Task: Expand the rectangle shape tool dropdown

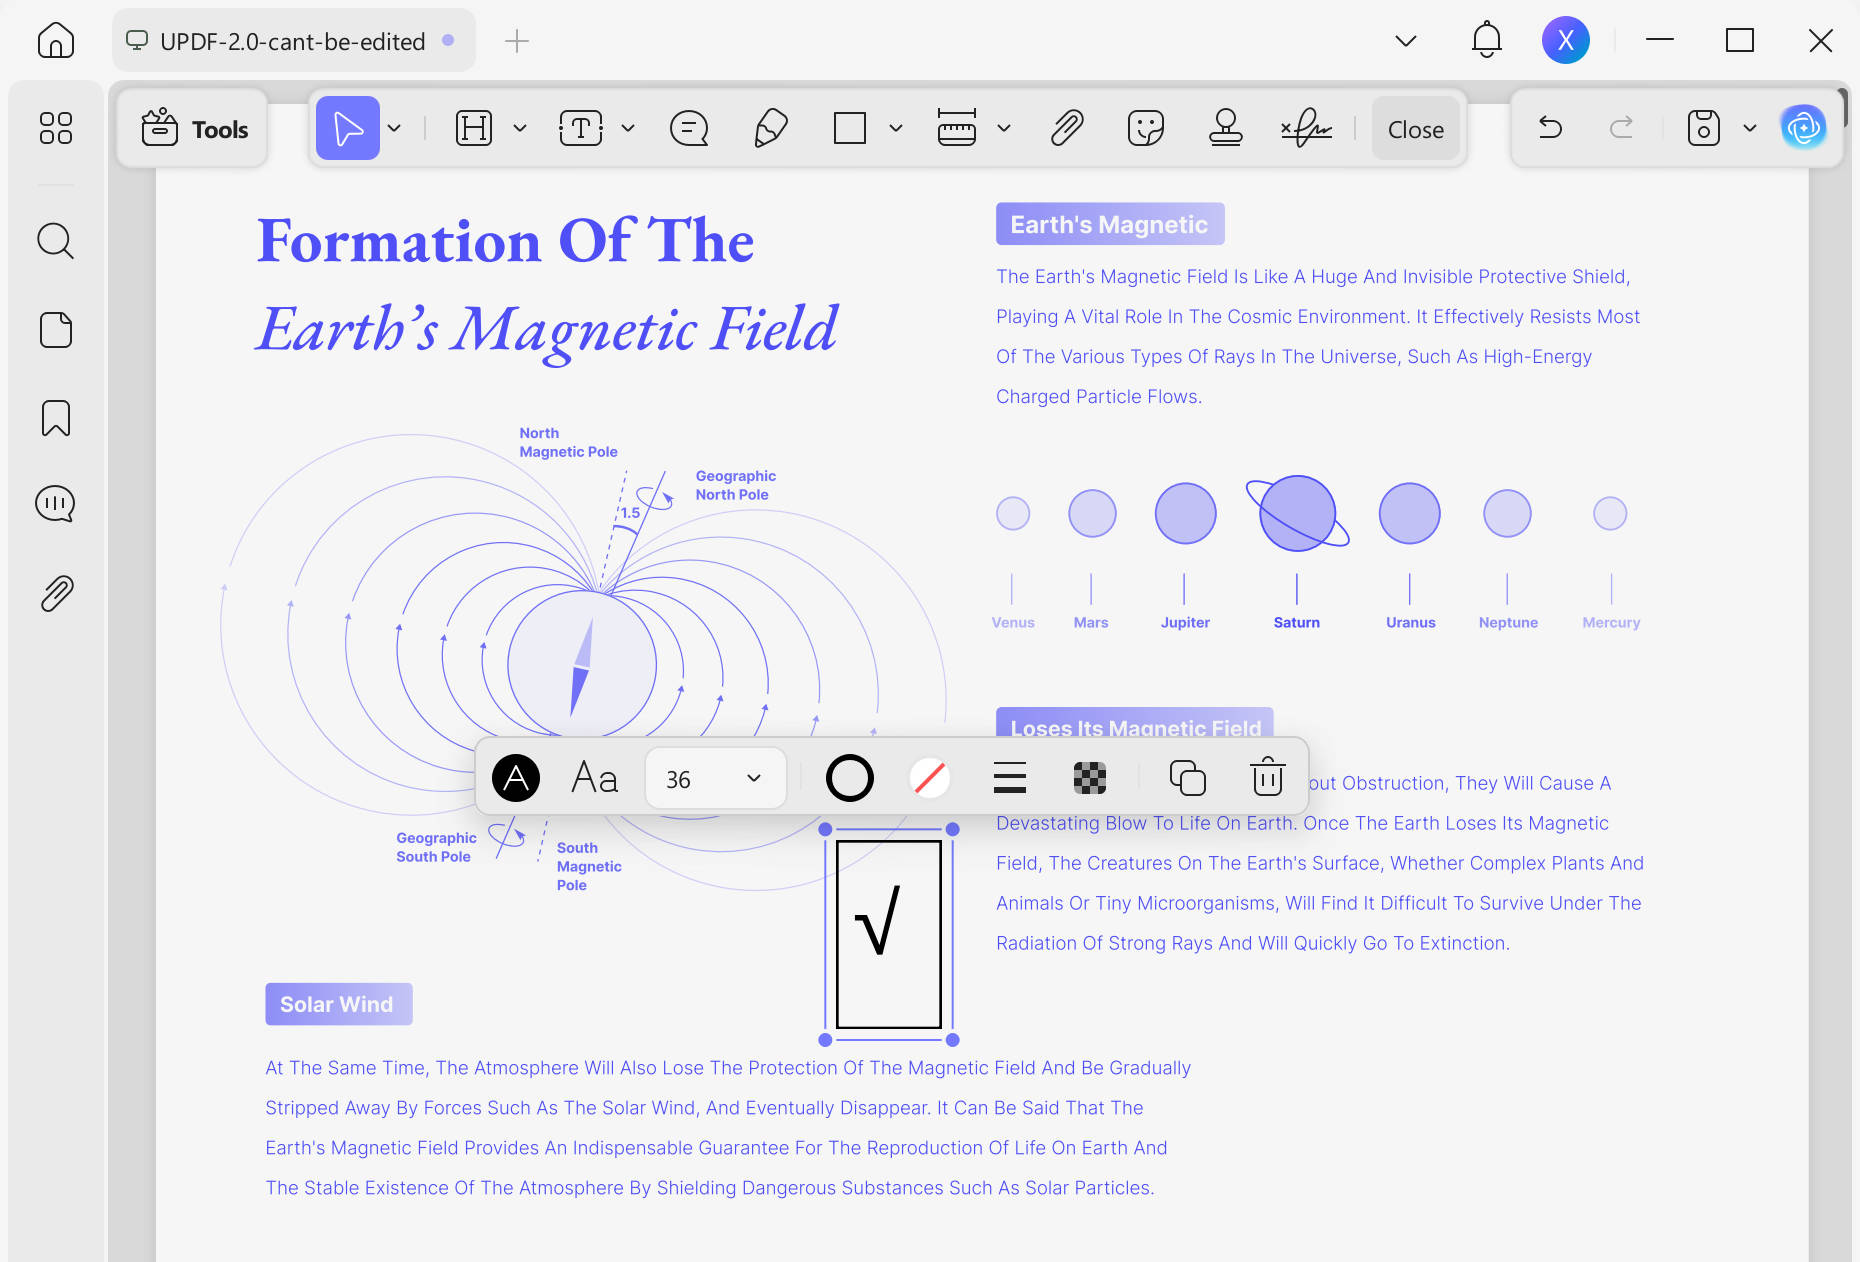Action: coord(896,128)
